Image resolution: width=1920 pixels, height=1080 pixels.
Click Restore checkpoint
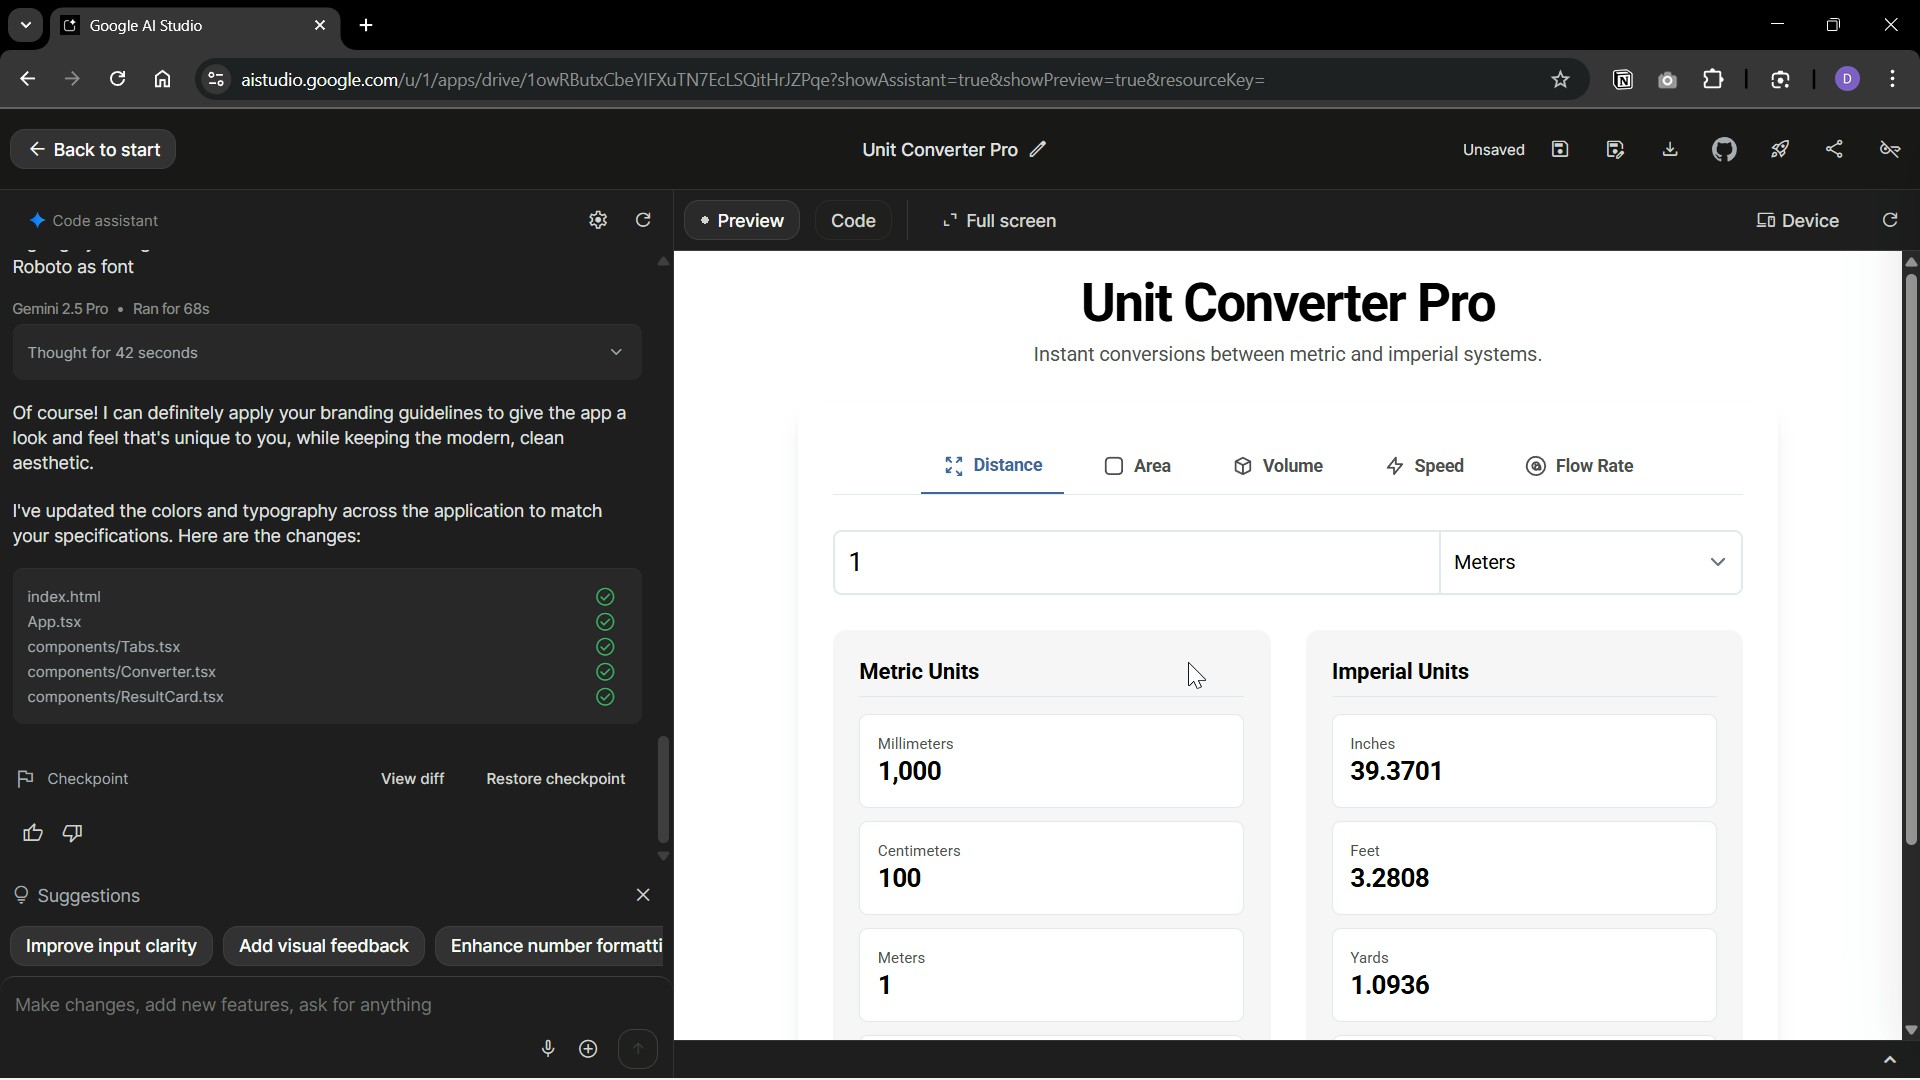click(x=555, y=779)
